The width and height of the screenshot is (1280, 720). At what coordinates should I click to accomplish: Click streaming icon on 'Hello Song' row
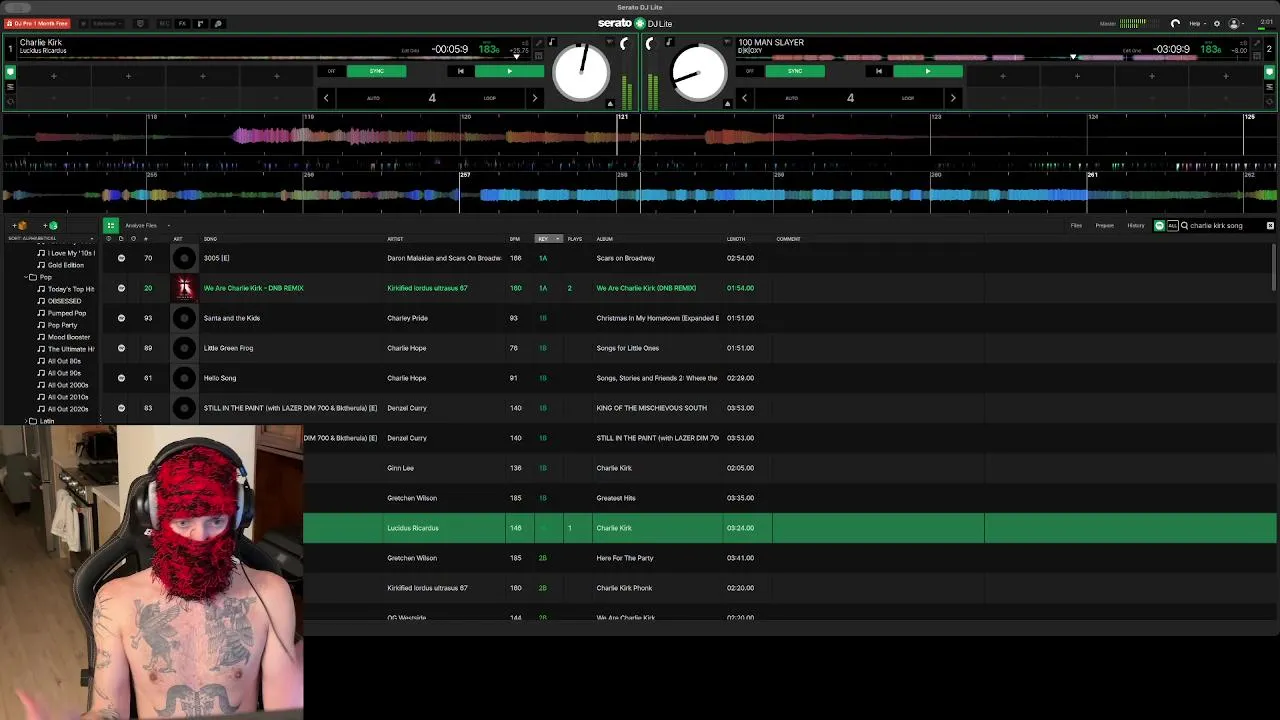pos(121,378)
